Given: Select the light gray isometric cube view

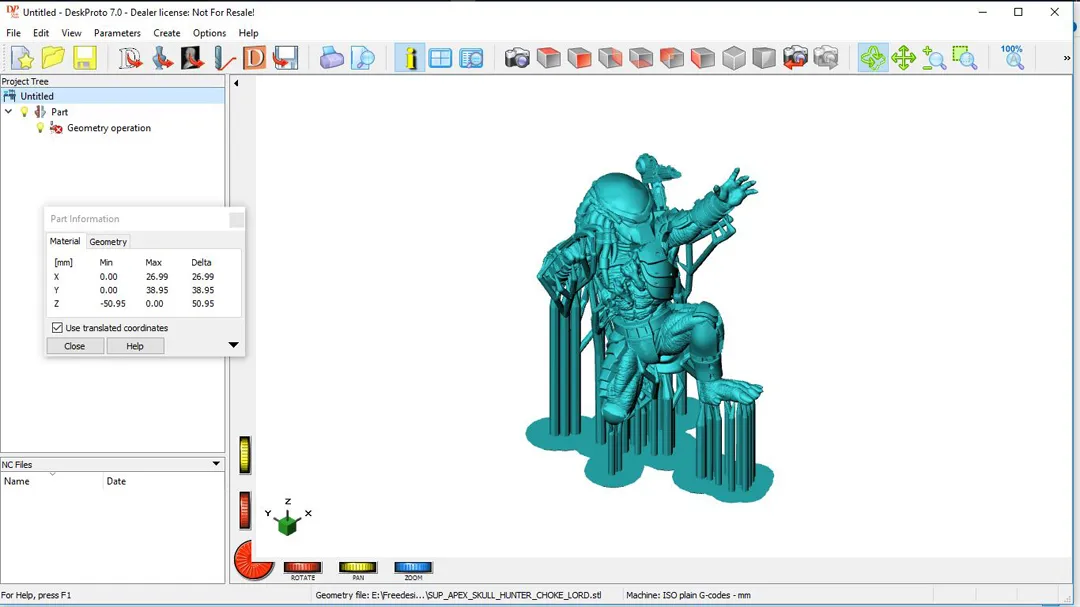Looking at the screenshot, I should click(x=734, y=58).
